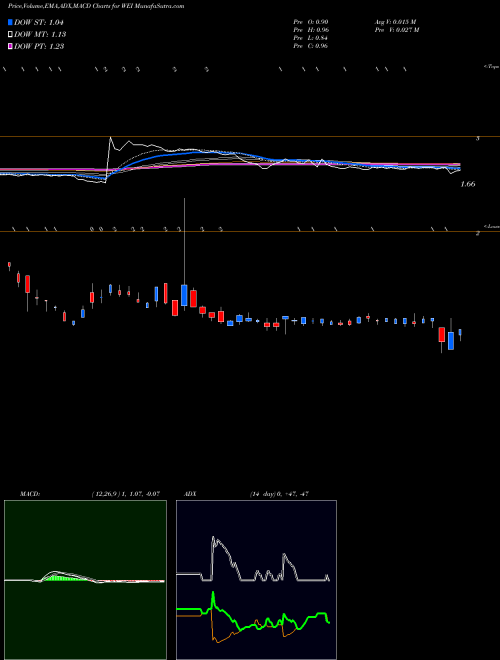Click the '<Lows' marker label
This screenshot has width=500, height=660.
(x=492, y=226)
